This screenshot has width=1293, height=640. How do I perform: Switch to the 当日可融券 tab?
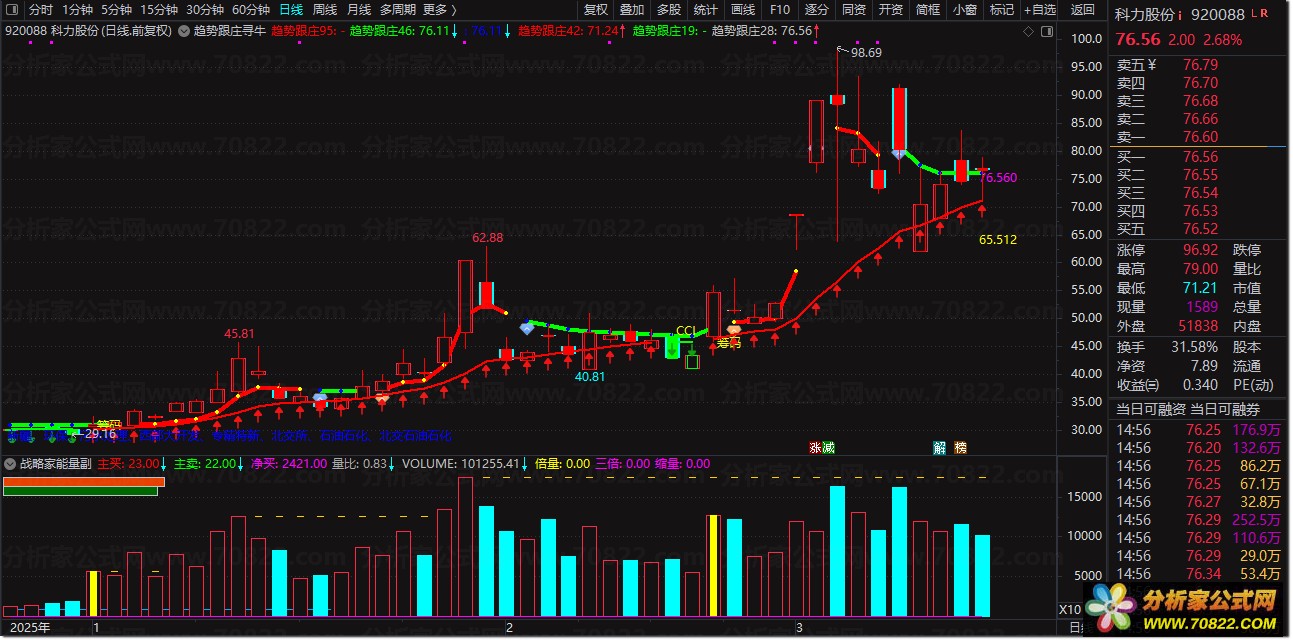[1224, 410]
